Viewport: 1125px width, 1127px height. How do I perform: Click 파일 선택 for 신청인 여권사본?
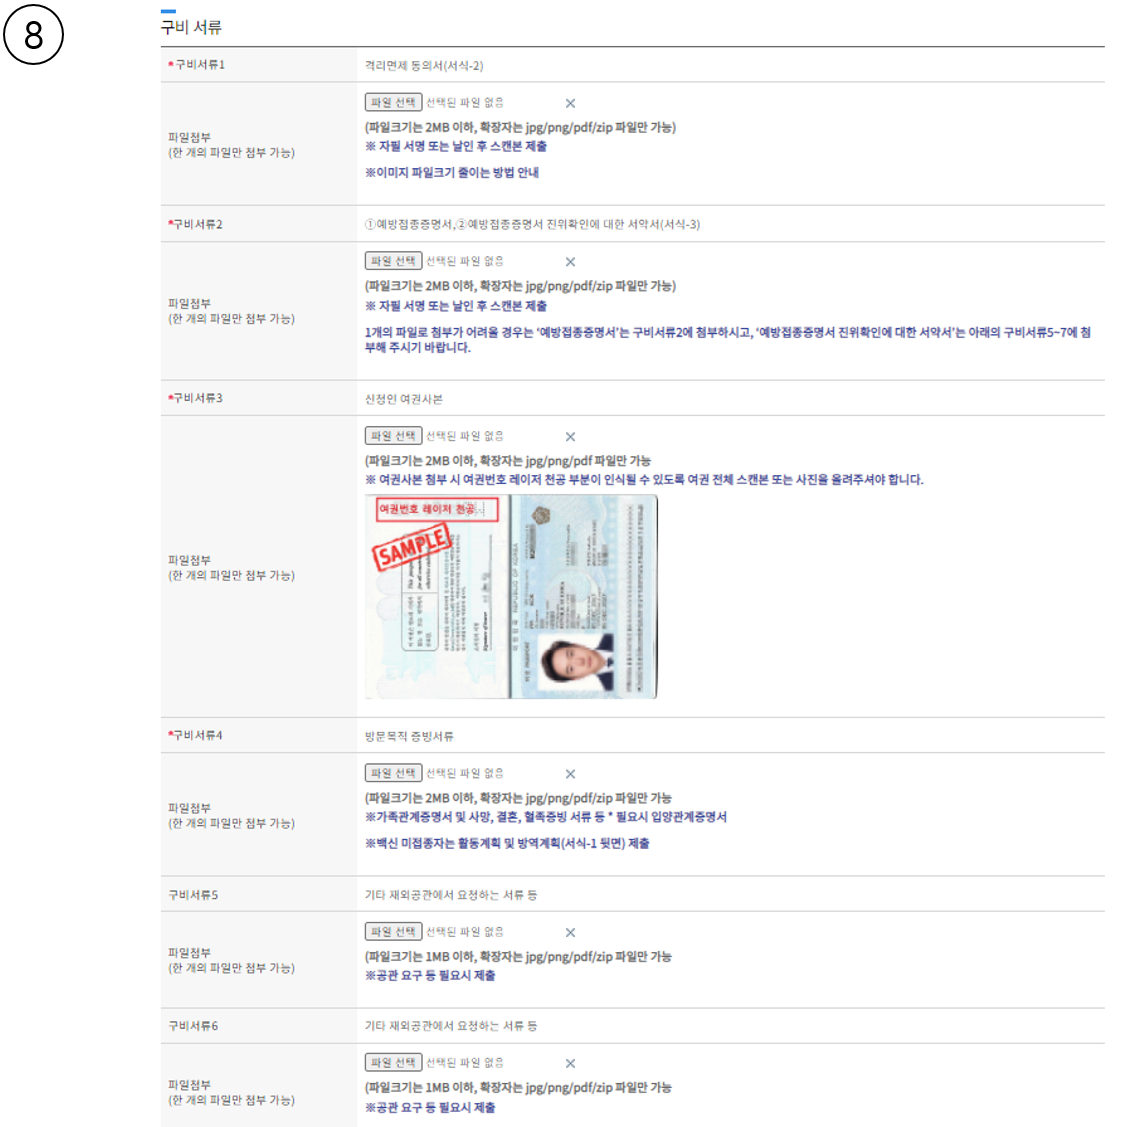393,436
